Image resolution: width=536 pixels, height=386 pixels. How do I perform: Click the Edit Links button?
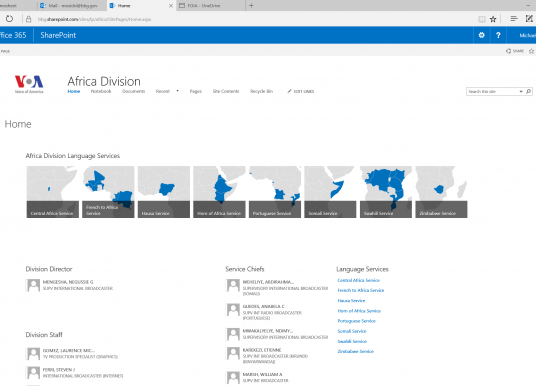coord(300,91)
